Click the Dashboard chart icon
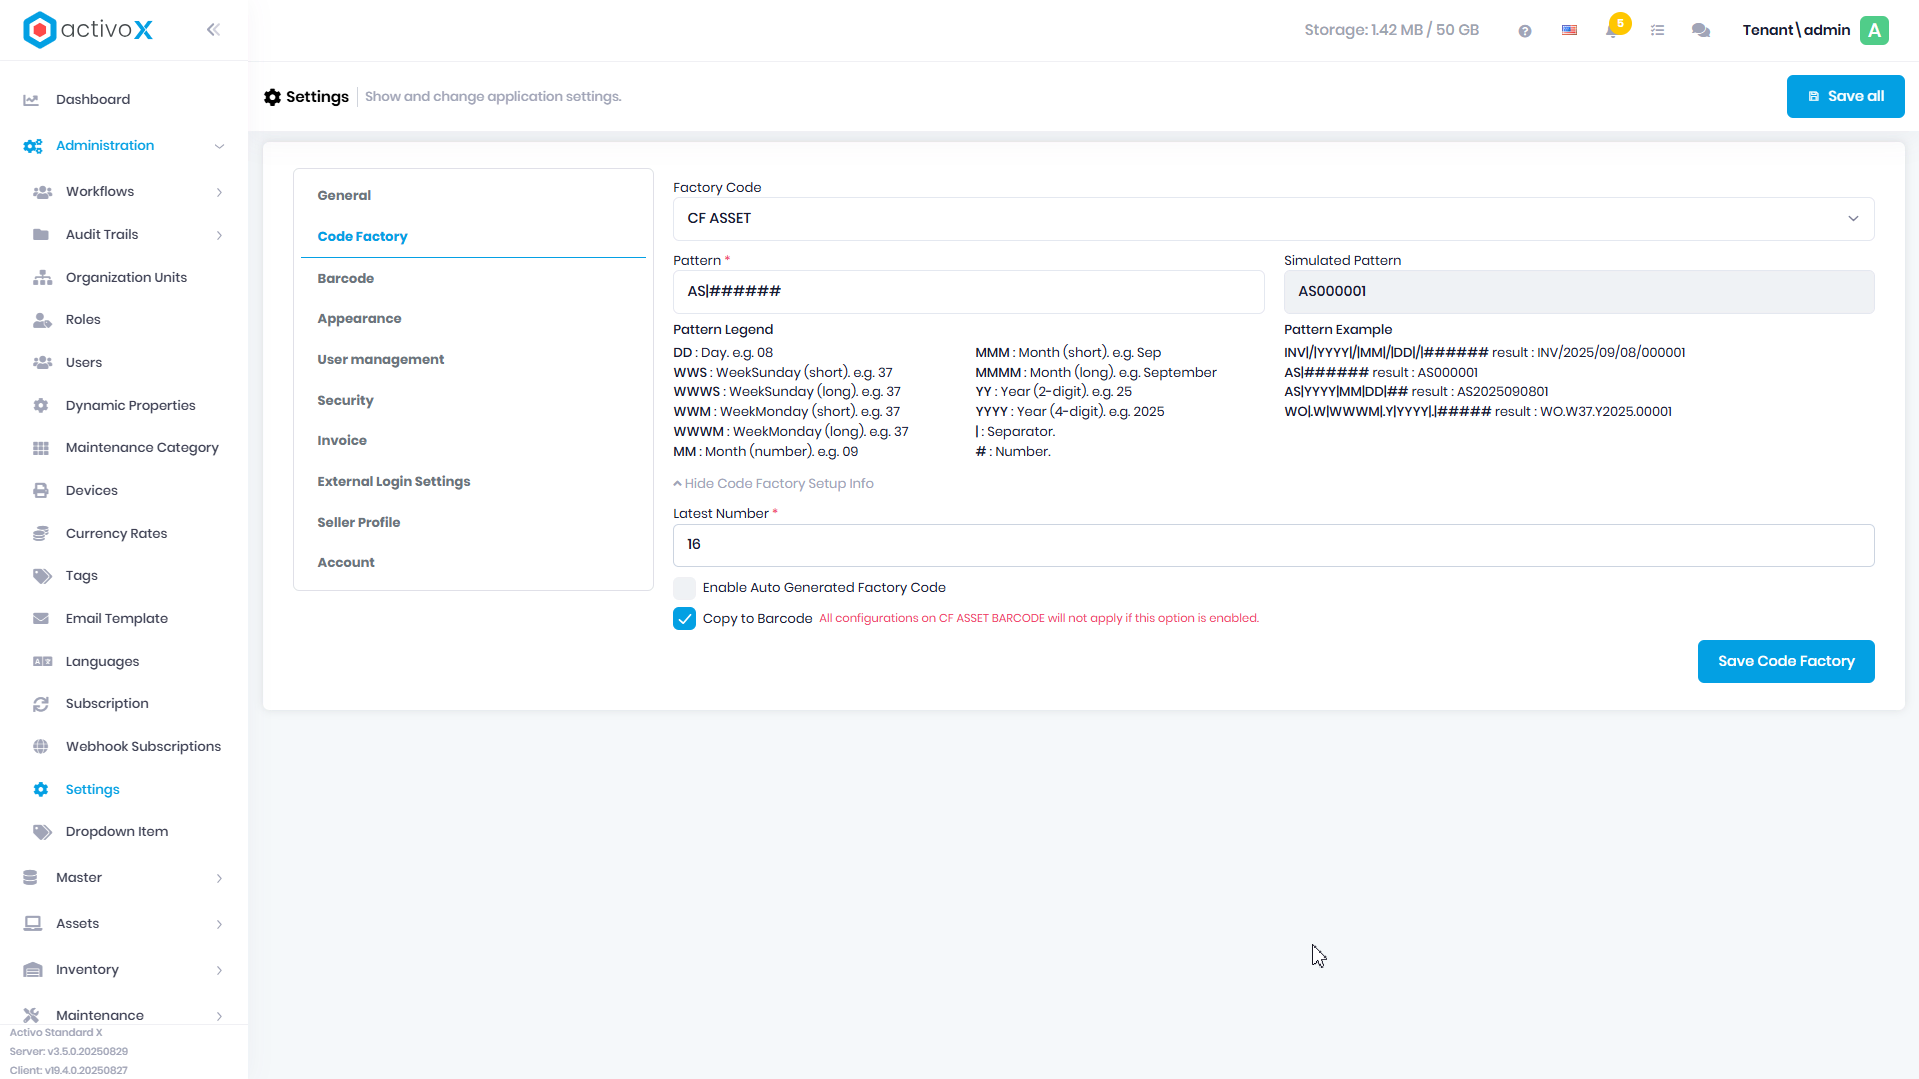The image size is (1919, 1079). coord(31,100)
